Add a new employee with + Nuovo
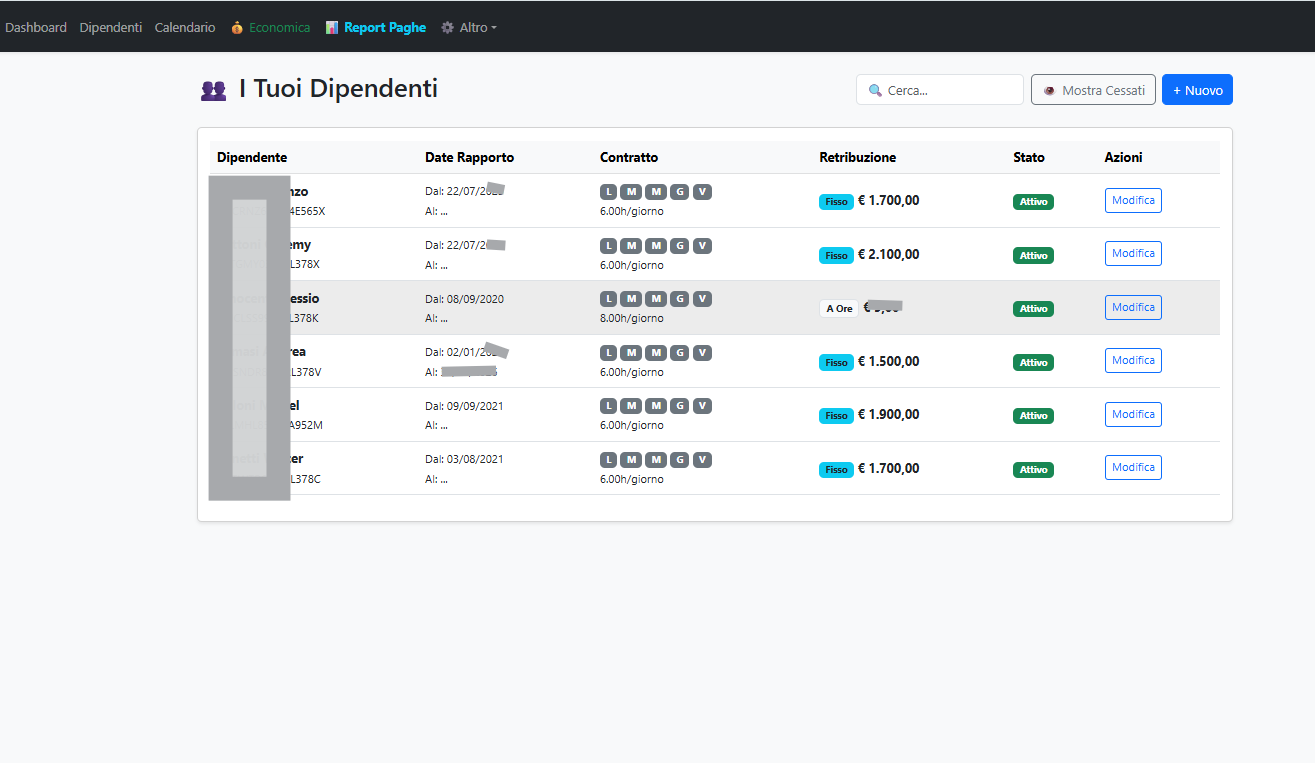Image resolution: width=1315 pixels, height=763 pixels. 1197,90
